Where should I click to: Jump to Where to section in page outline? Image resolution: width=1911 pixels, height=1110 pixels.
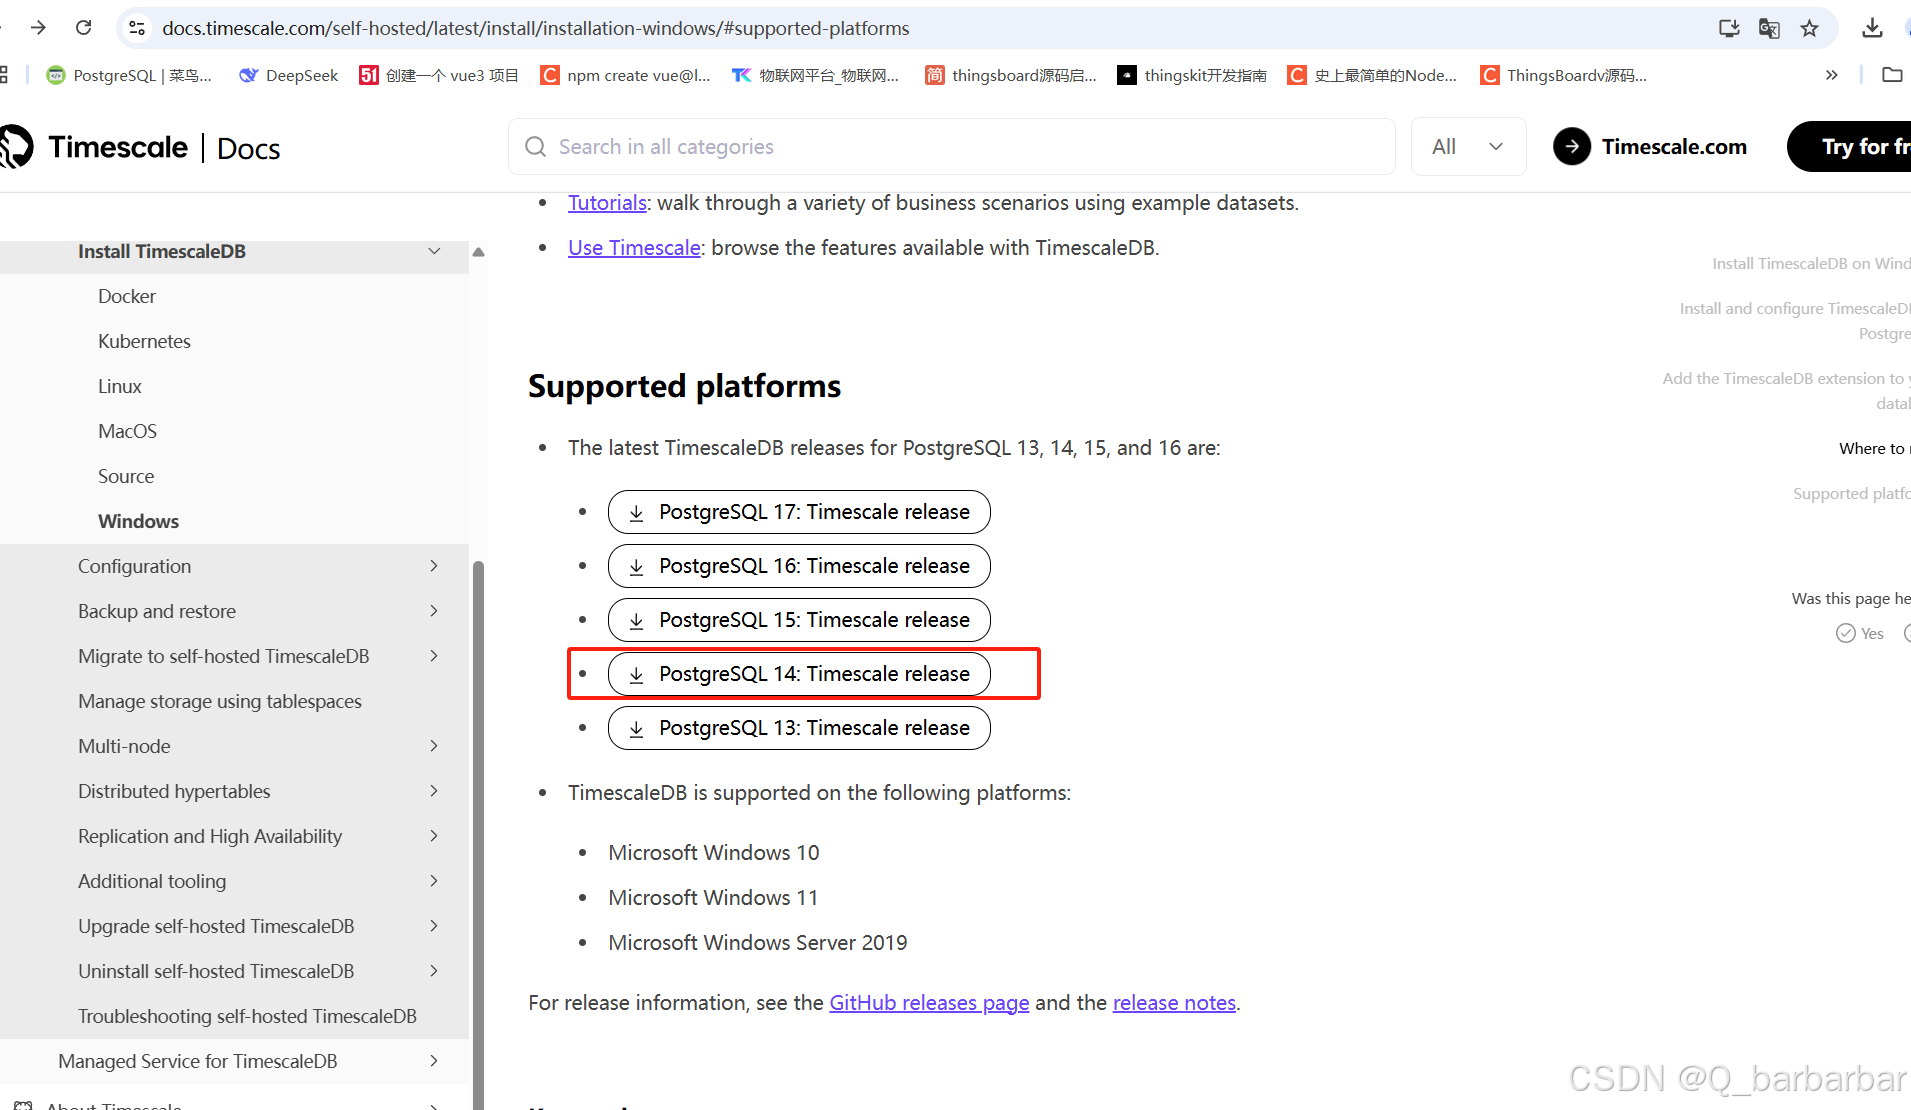pos(1874,449)
